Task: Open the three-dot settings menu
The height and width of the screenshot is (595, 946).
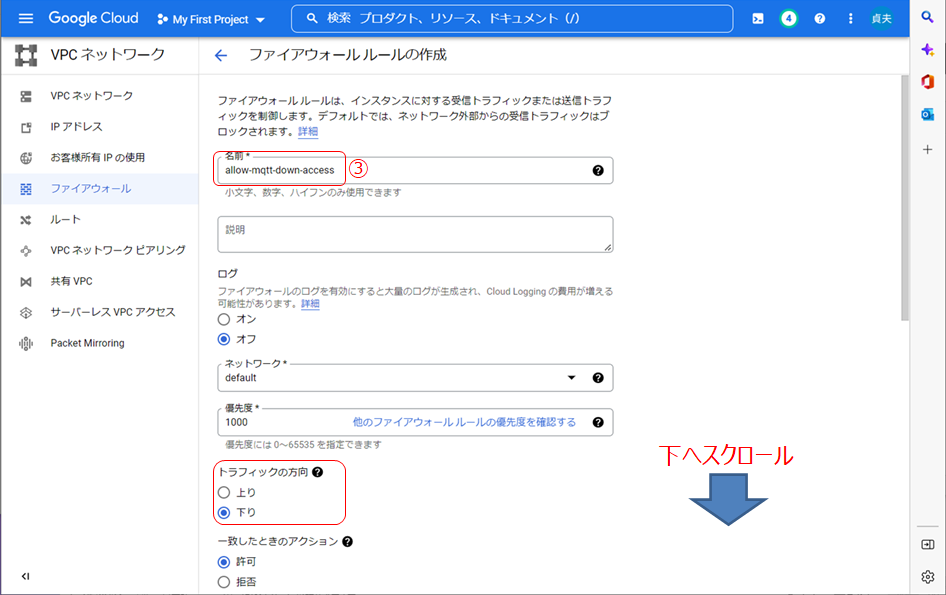Action: (850, 19)
